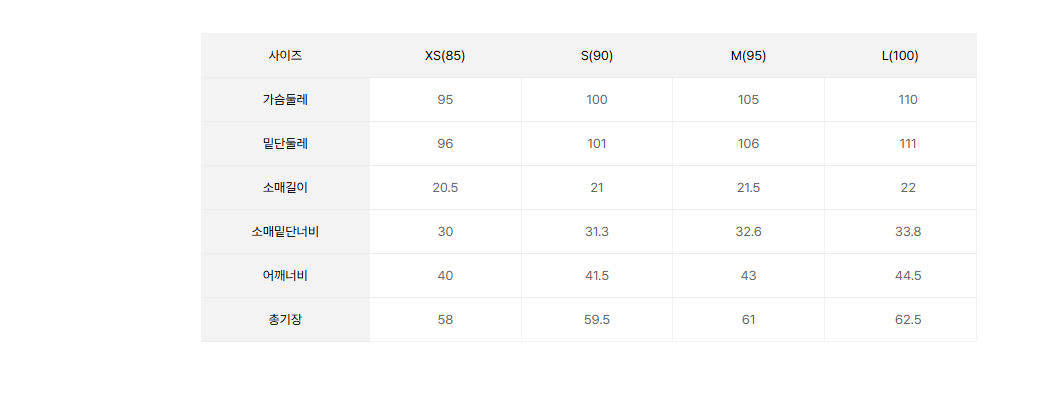Click sleeve length 21.5 for M
Image resolution: width=1046 pixels, height=400 pixels.
(x=748, y=188)
